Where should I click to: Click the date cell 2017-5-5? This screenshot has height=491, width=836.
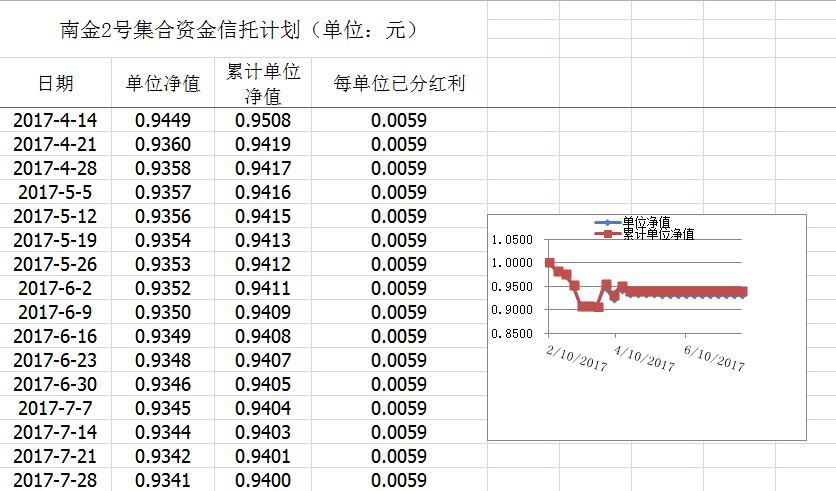pyautogui.click(x=56, y=192)
